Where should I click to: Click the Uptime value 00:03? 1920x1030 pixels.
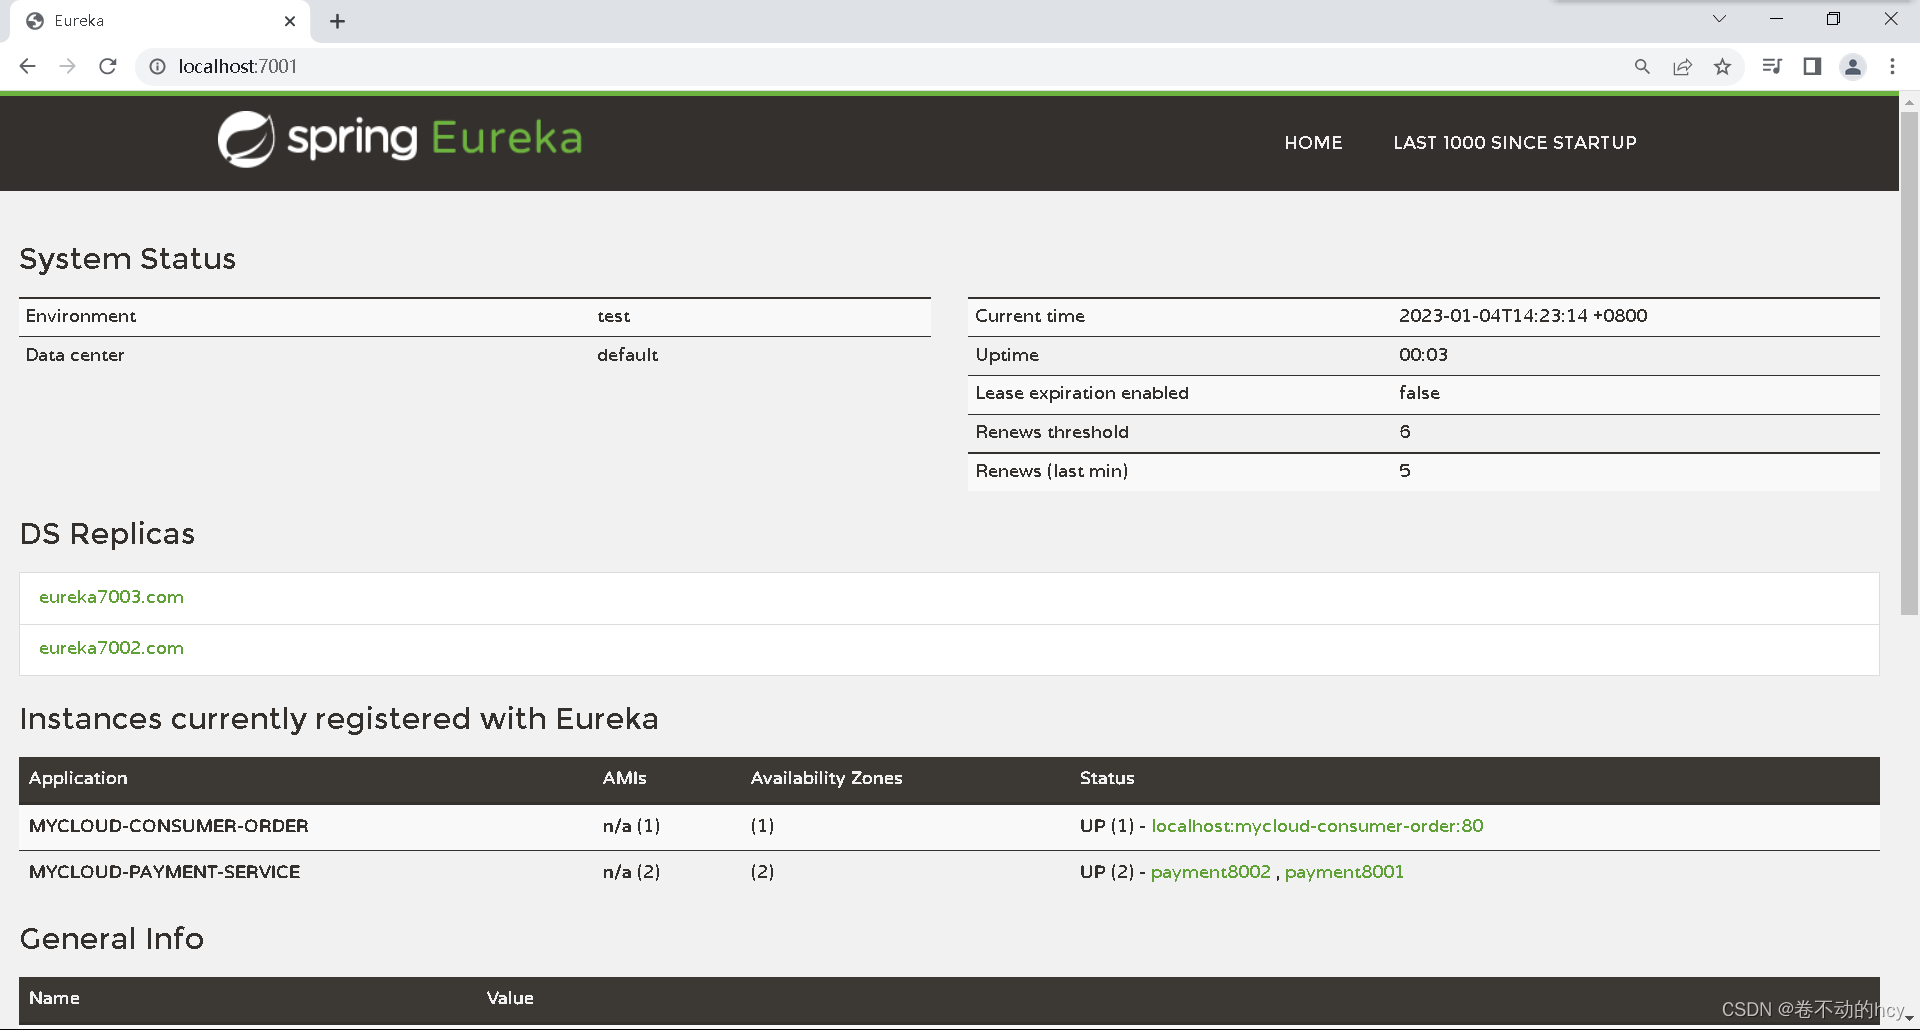[1423, 355]
